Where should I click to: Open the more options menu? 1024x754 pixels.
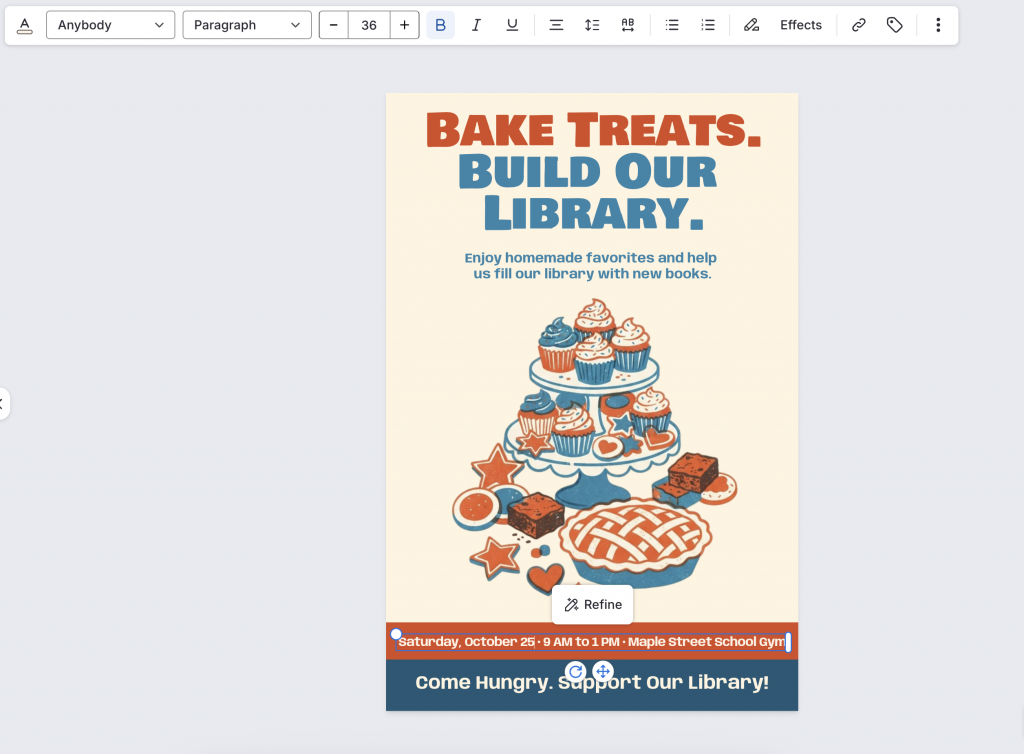point(938,25)
